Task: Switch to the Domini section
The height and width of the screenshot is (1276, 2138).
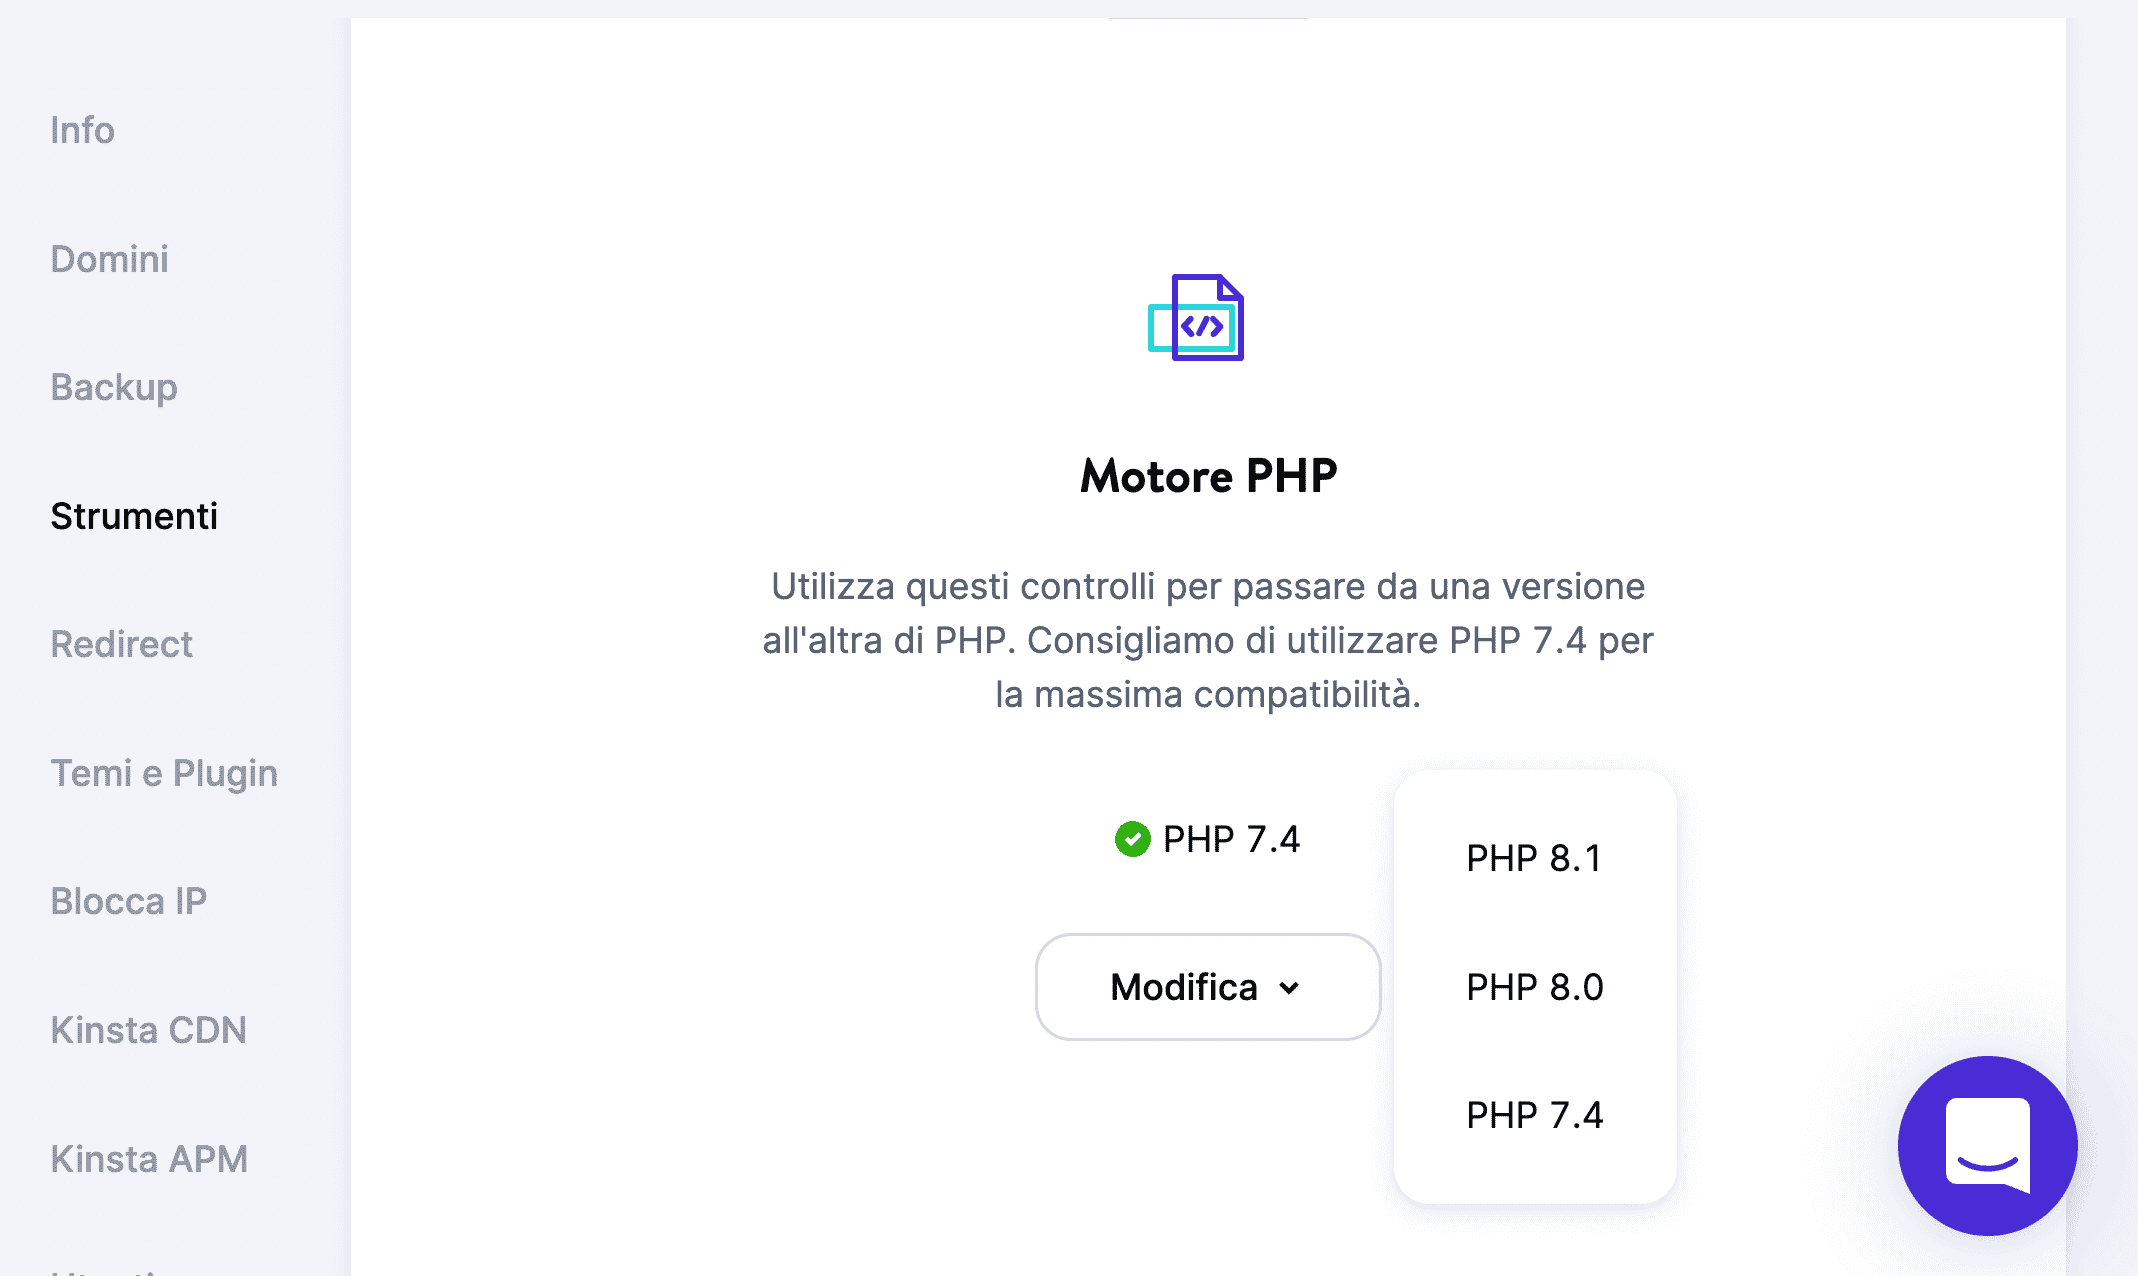Action: point(108,259)
